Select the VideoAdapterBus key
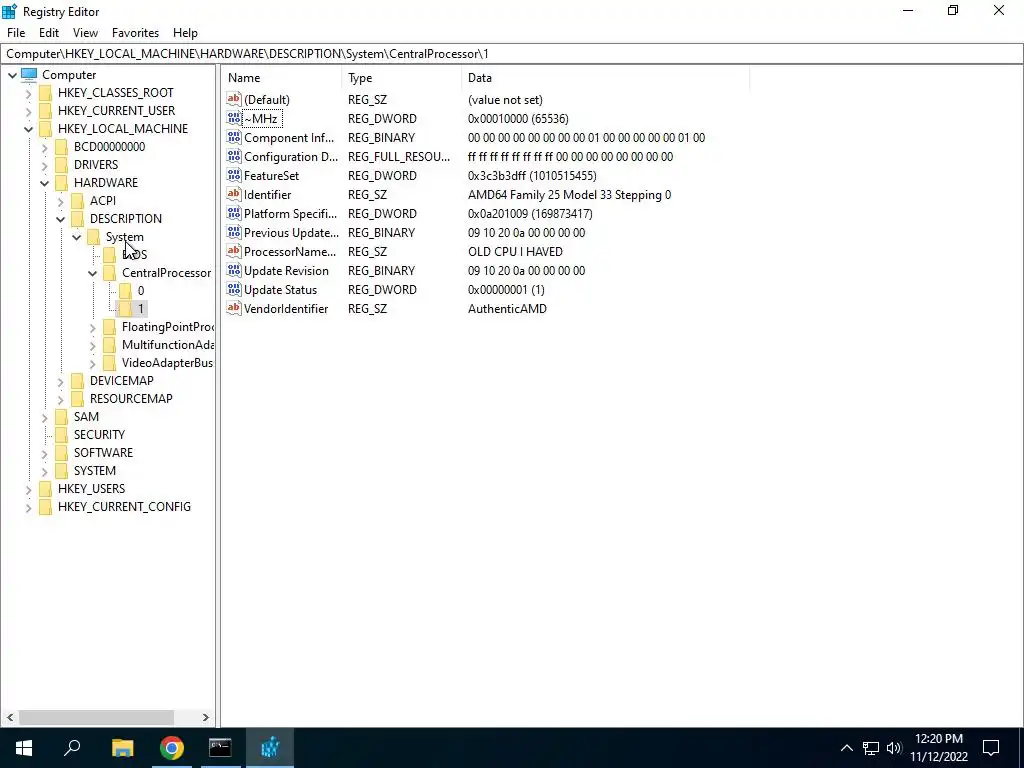This screenshot has width=1024, height=768. (167, 362)
